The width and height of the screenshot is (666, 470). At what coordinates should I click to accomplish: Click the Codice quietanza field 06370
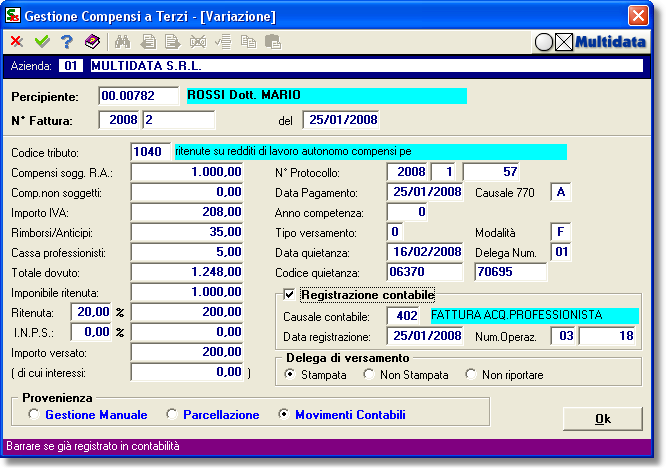click(425, 272)
